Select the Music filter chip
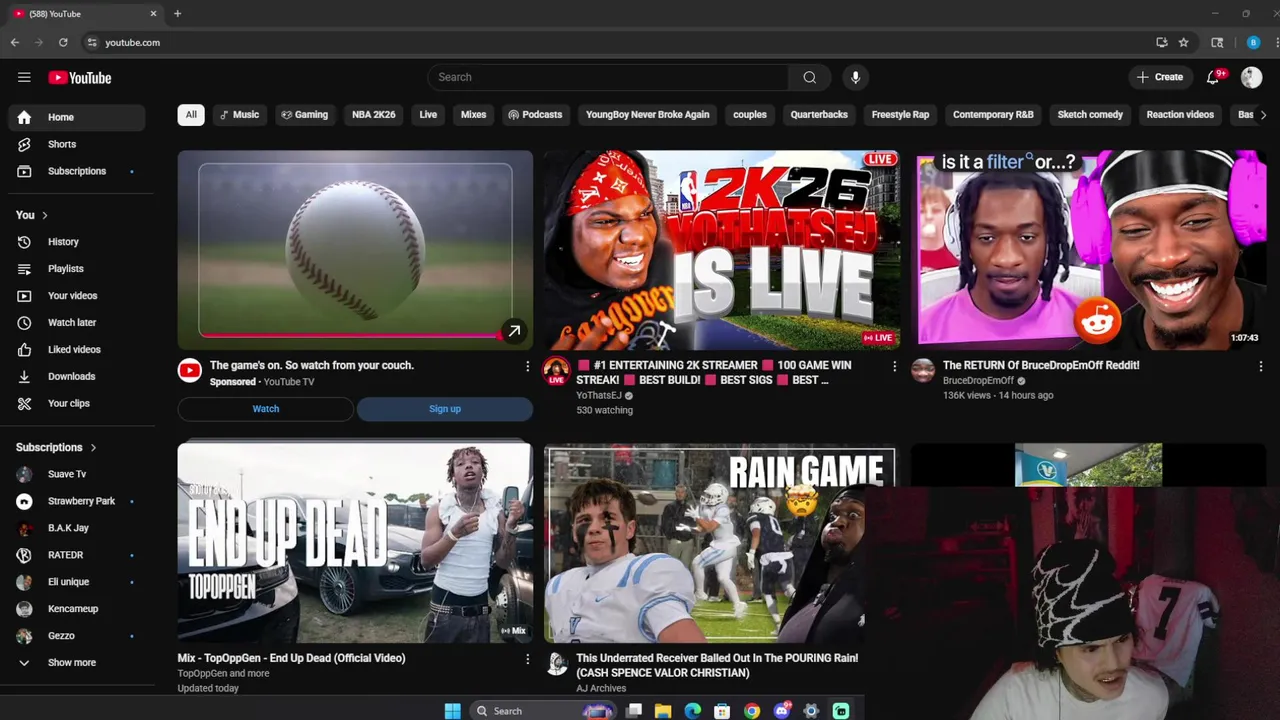Image resolution: width=1280 pixels, height=720 pixels. 239,115
